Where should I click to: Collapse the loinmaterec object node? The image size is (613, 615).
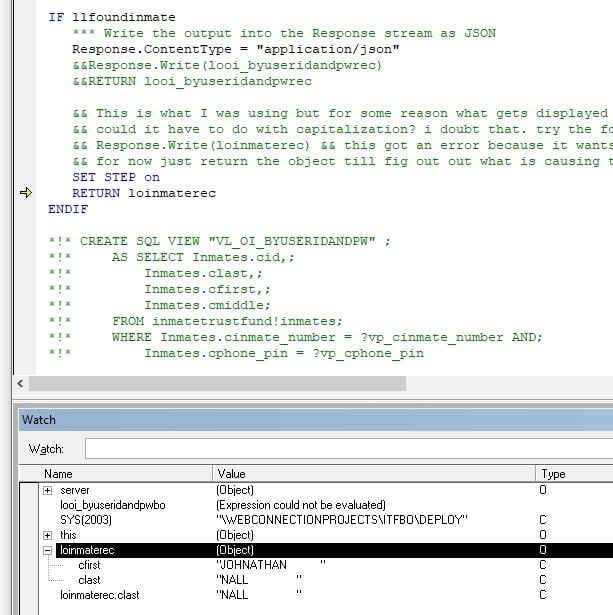tap(47, 550)
